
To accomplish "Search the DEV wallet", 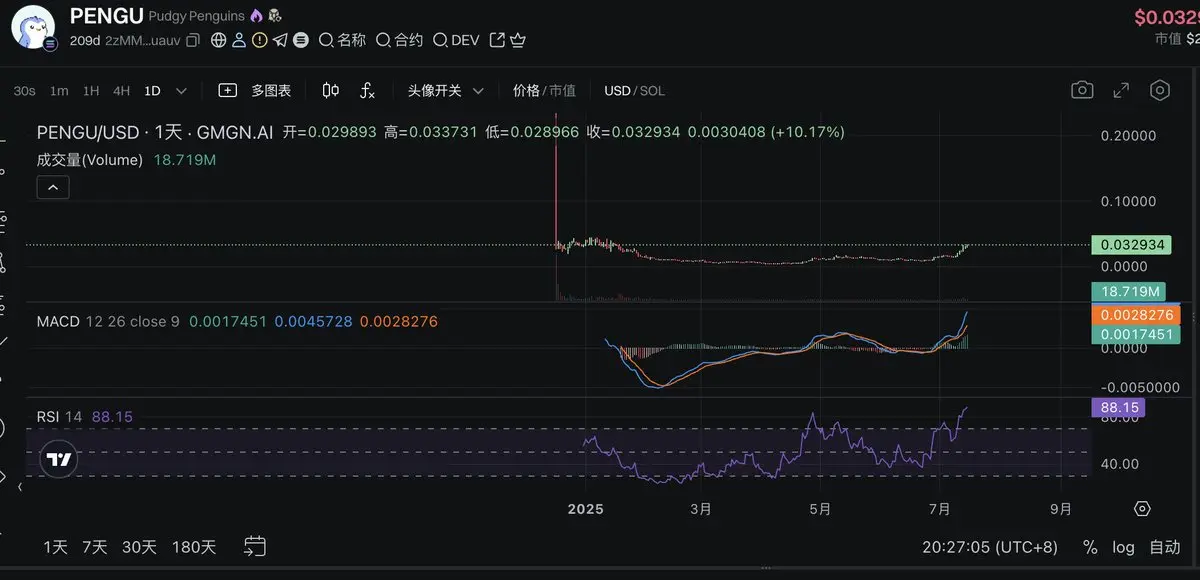I will (455, 40).
